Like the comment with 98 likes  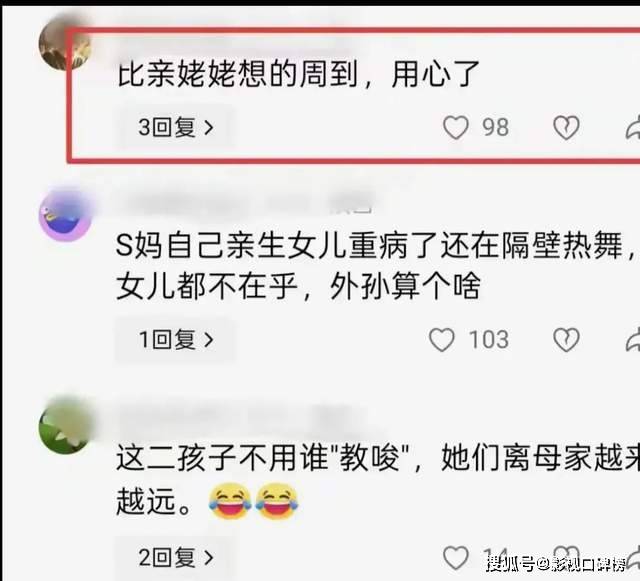(x=456, y=127)
